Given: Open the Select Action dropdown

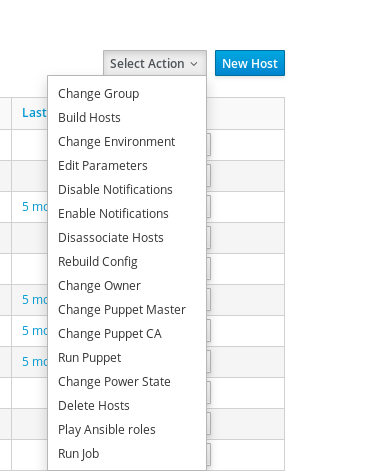Looking at the screenshot, I should [155, 63].
